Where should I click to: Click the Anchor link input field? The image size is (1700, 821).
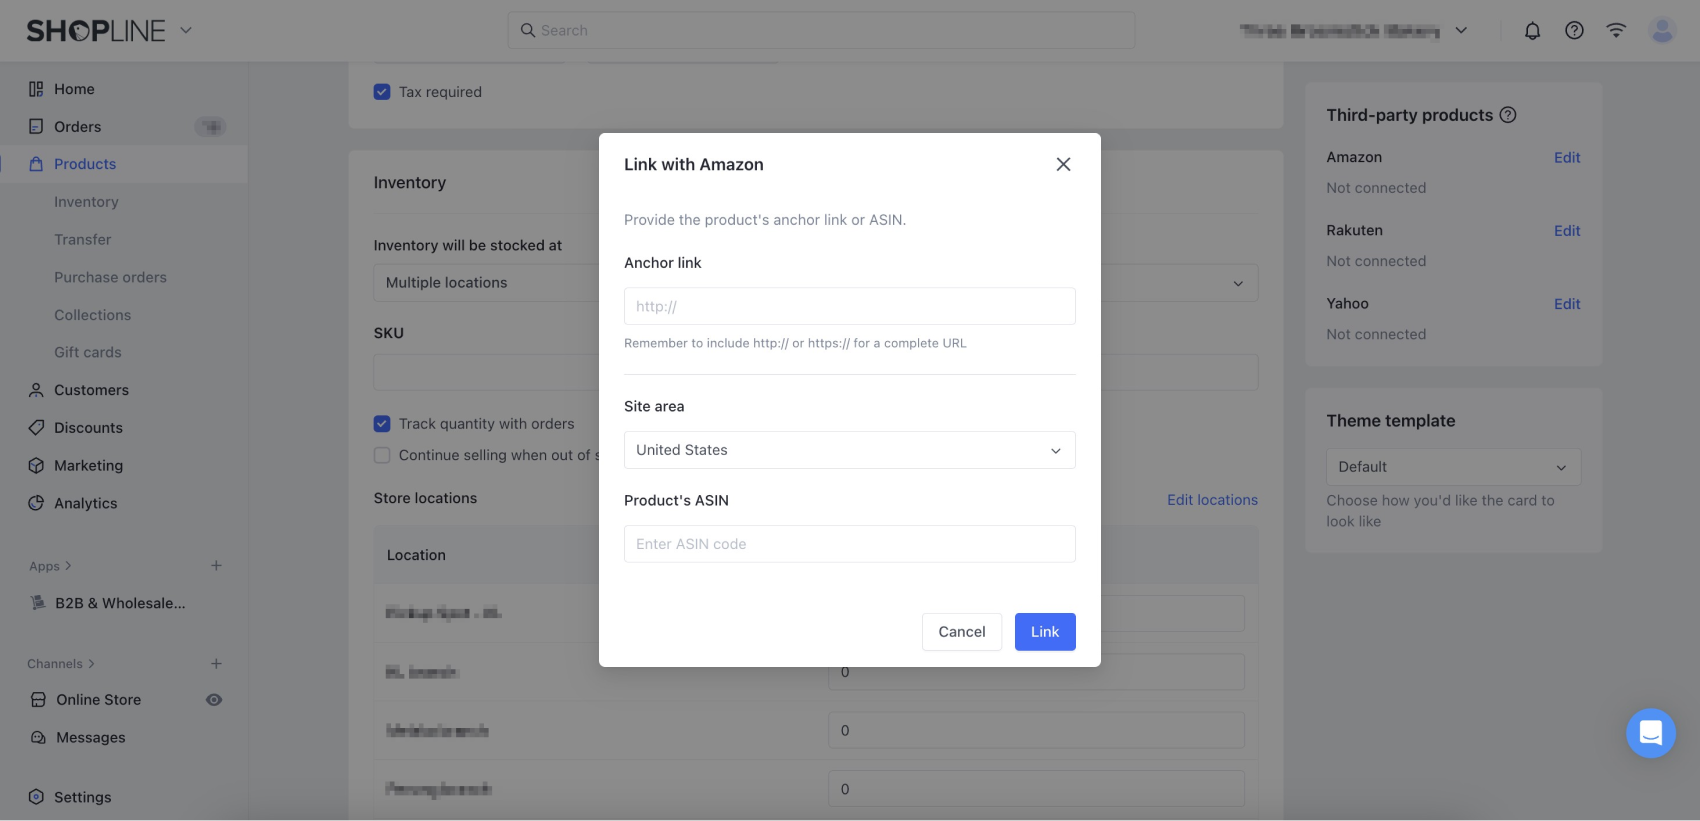click(849, 306)
